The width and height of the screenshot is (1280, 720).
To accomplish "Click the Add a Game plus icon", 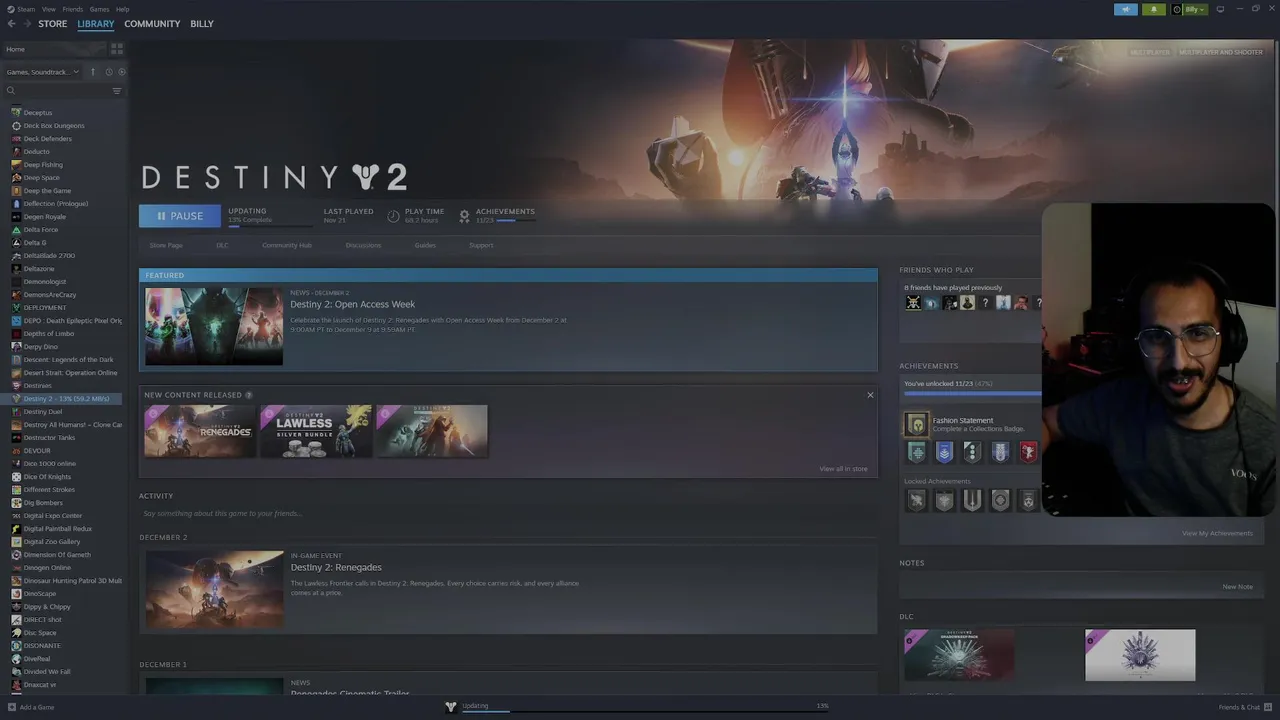I will pyautogui.click(x=12, y=707).
